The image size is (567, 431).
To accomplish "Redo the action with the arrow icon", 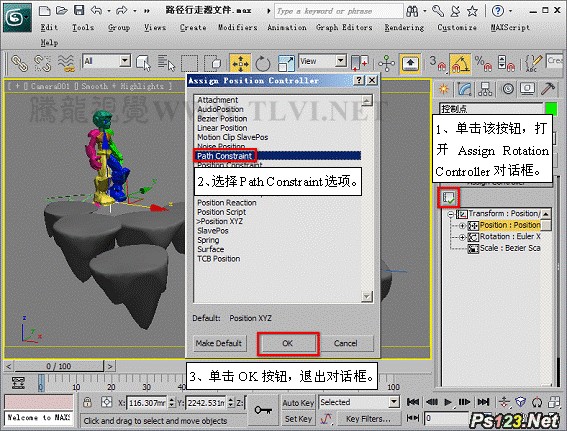I will point(122,10).
